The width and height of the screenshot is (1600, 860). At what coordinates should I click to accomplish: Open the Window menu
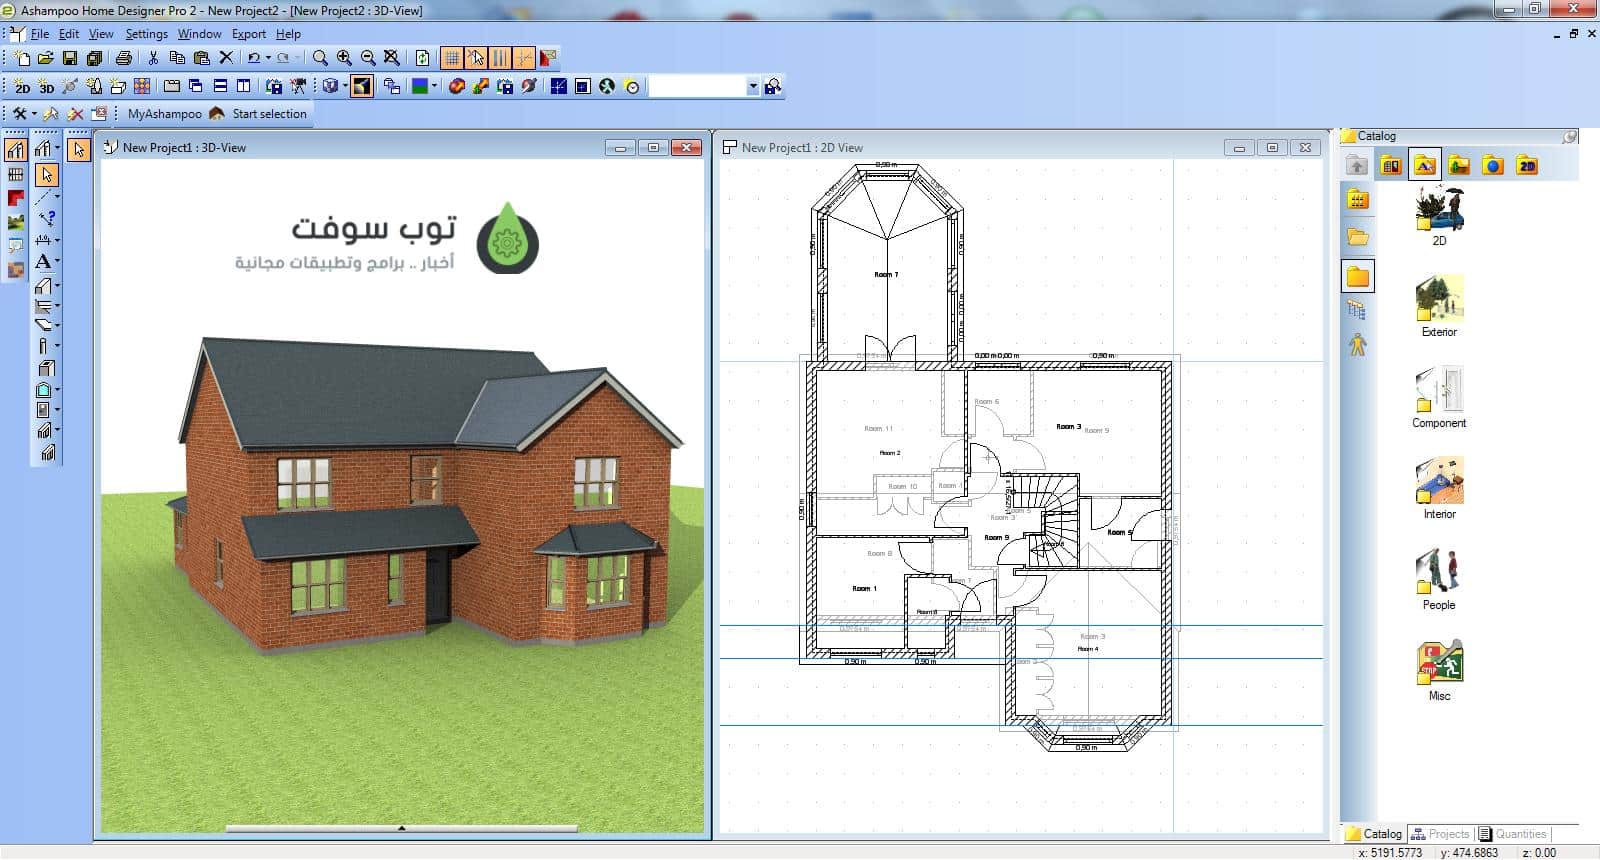tap(199, 34)
